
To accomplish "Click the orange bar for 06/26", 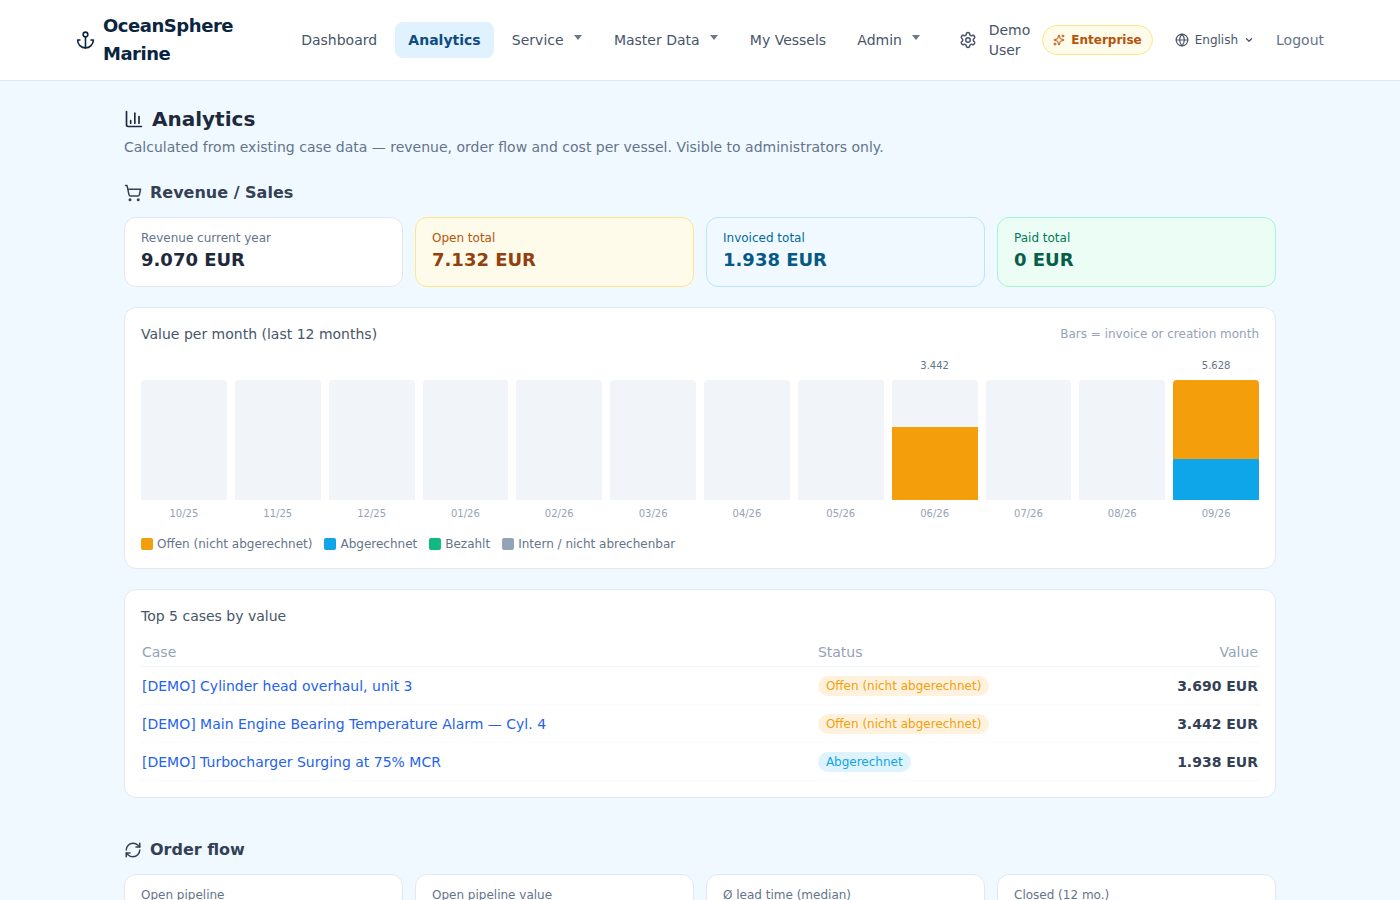I will pyautogui.click(x=935, y=463).
